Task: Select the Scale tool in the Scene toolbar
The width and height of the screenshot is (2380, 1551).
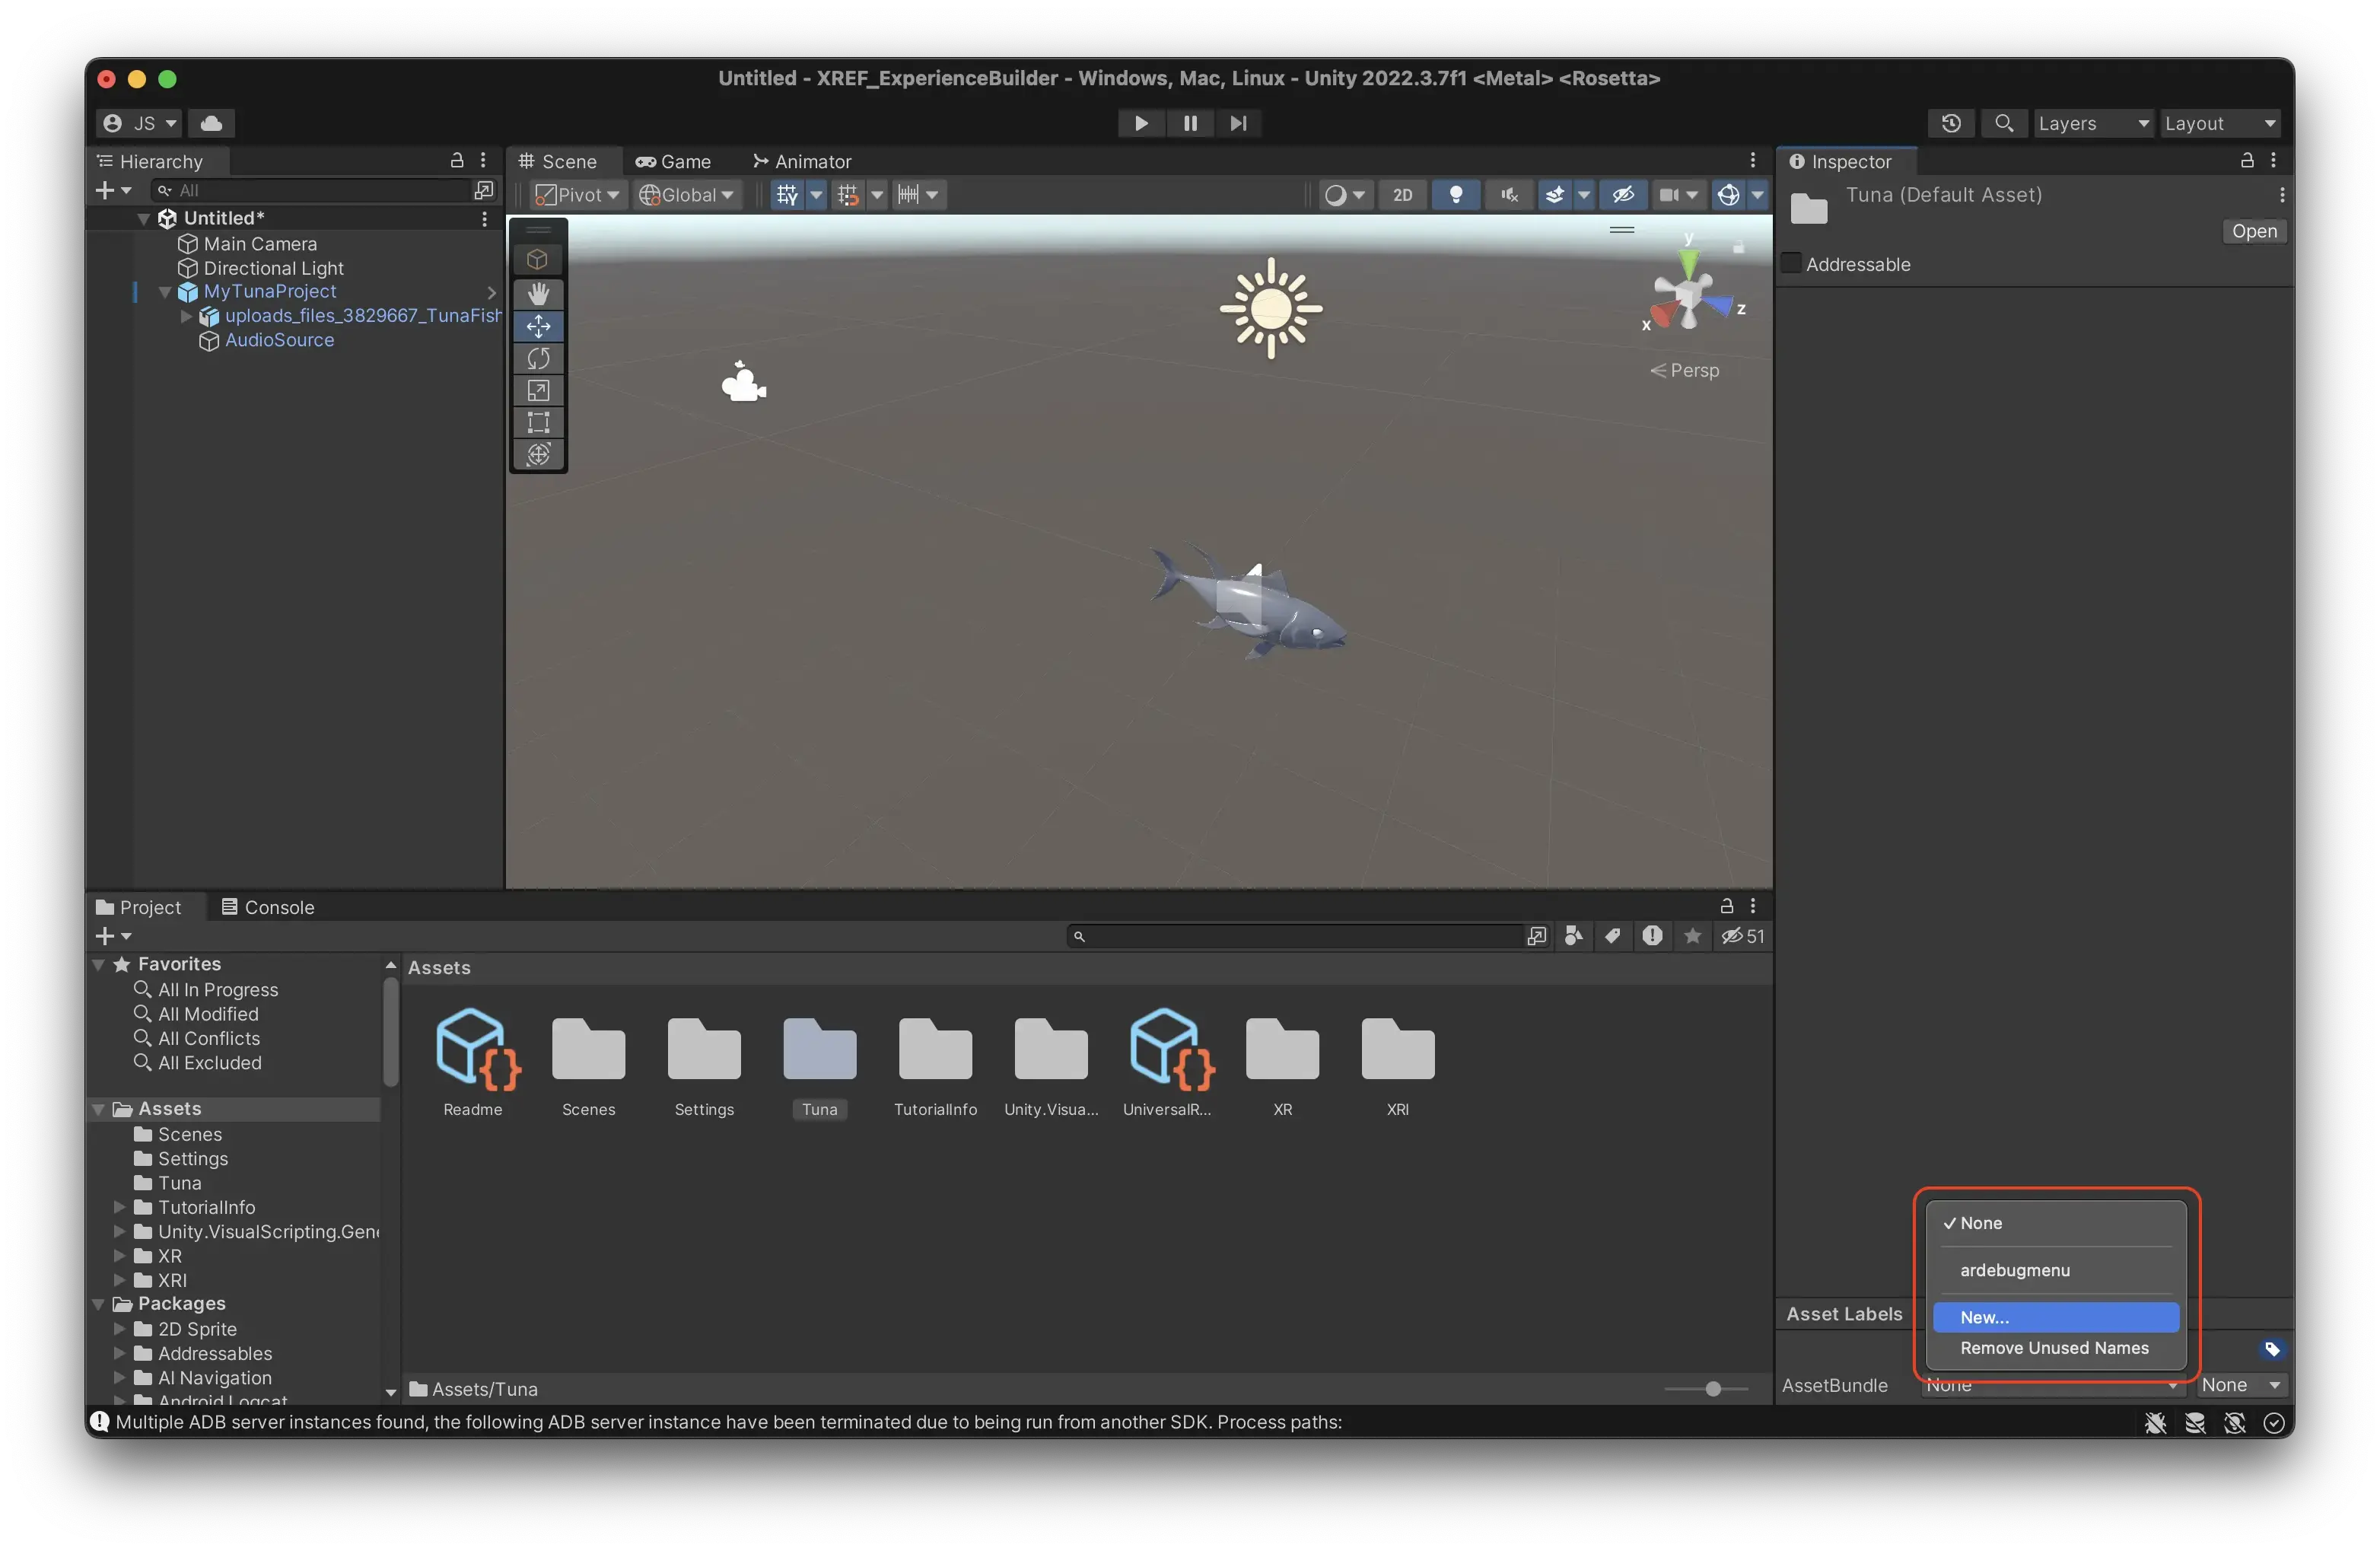Action: 538,390
